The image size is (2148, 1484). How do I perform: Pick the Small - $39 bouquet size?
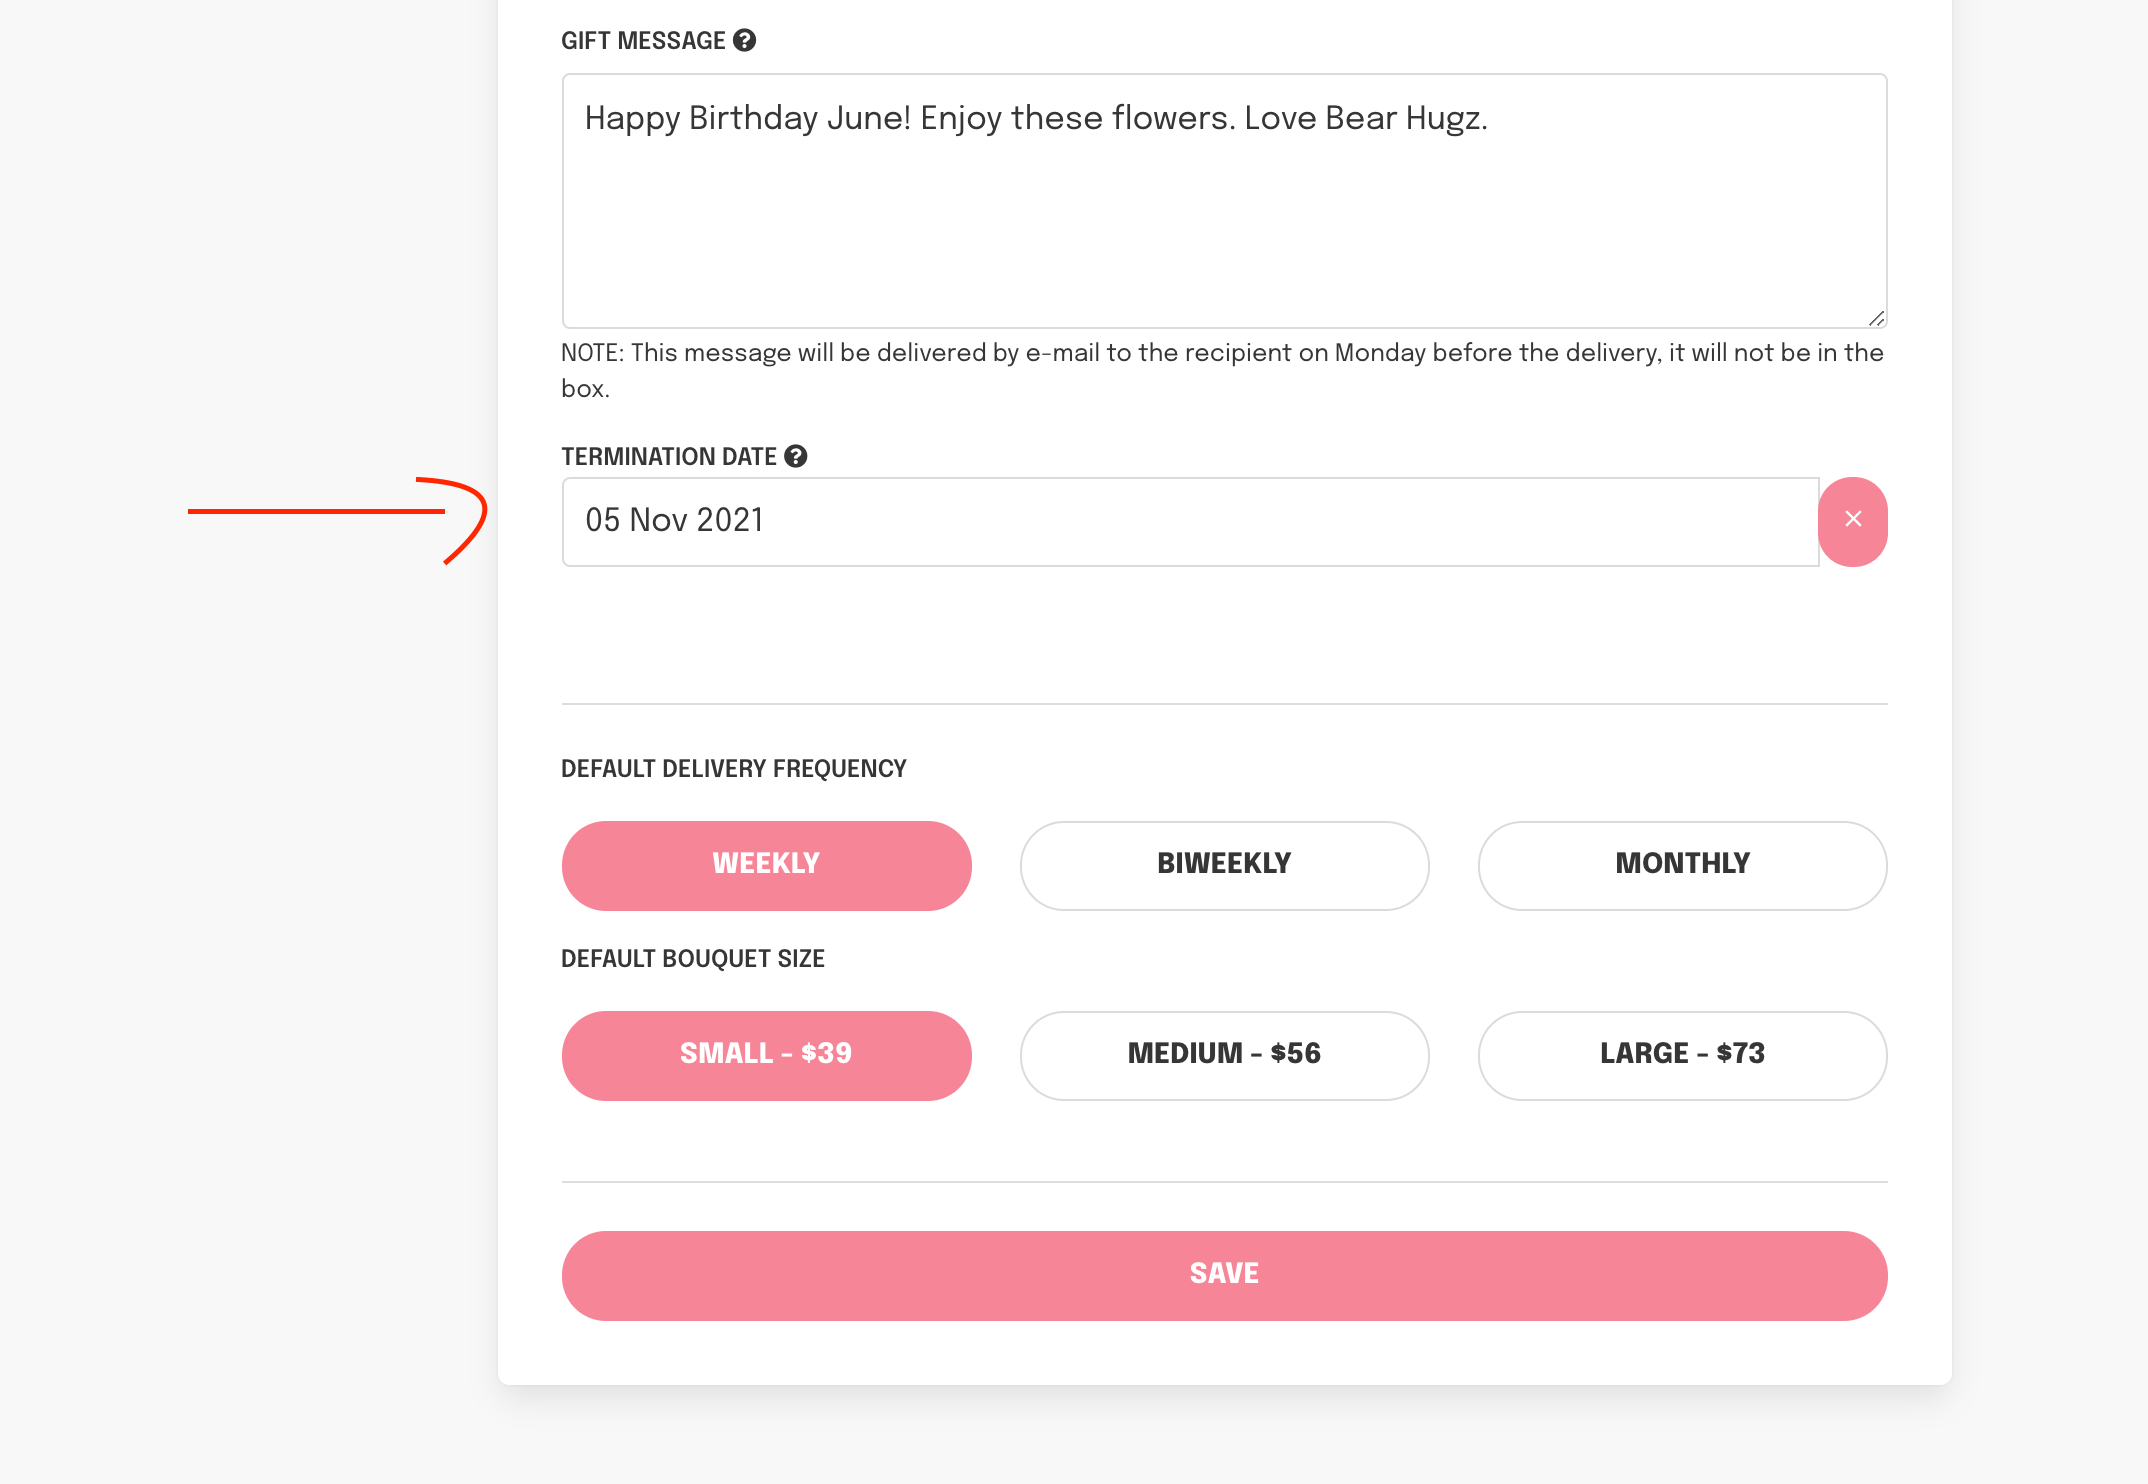(766, 1055)
